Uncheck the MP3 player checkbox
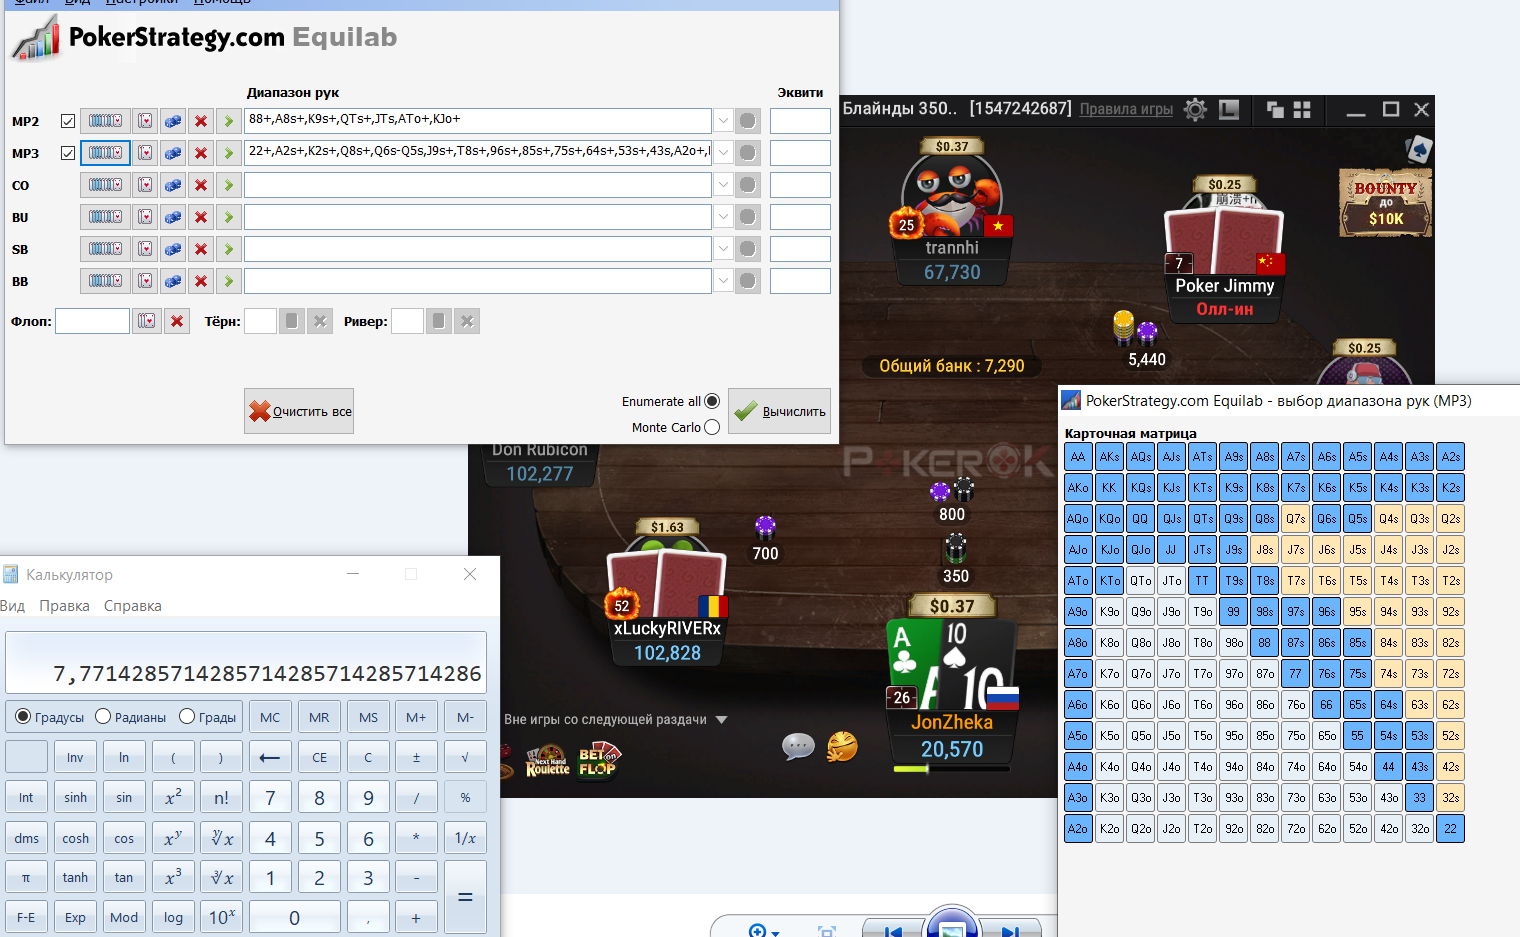Viewport: 1520px width, 937px height. pyautogui.click(x=68, y=153)
